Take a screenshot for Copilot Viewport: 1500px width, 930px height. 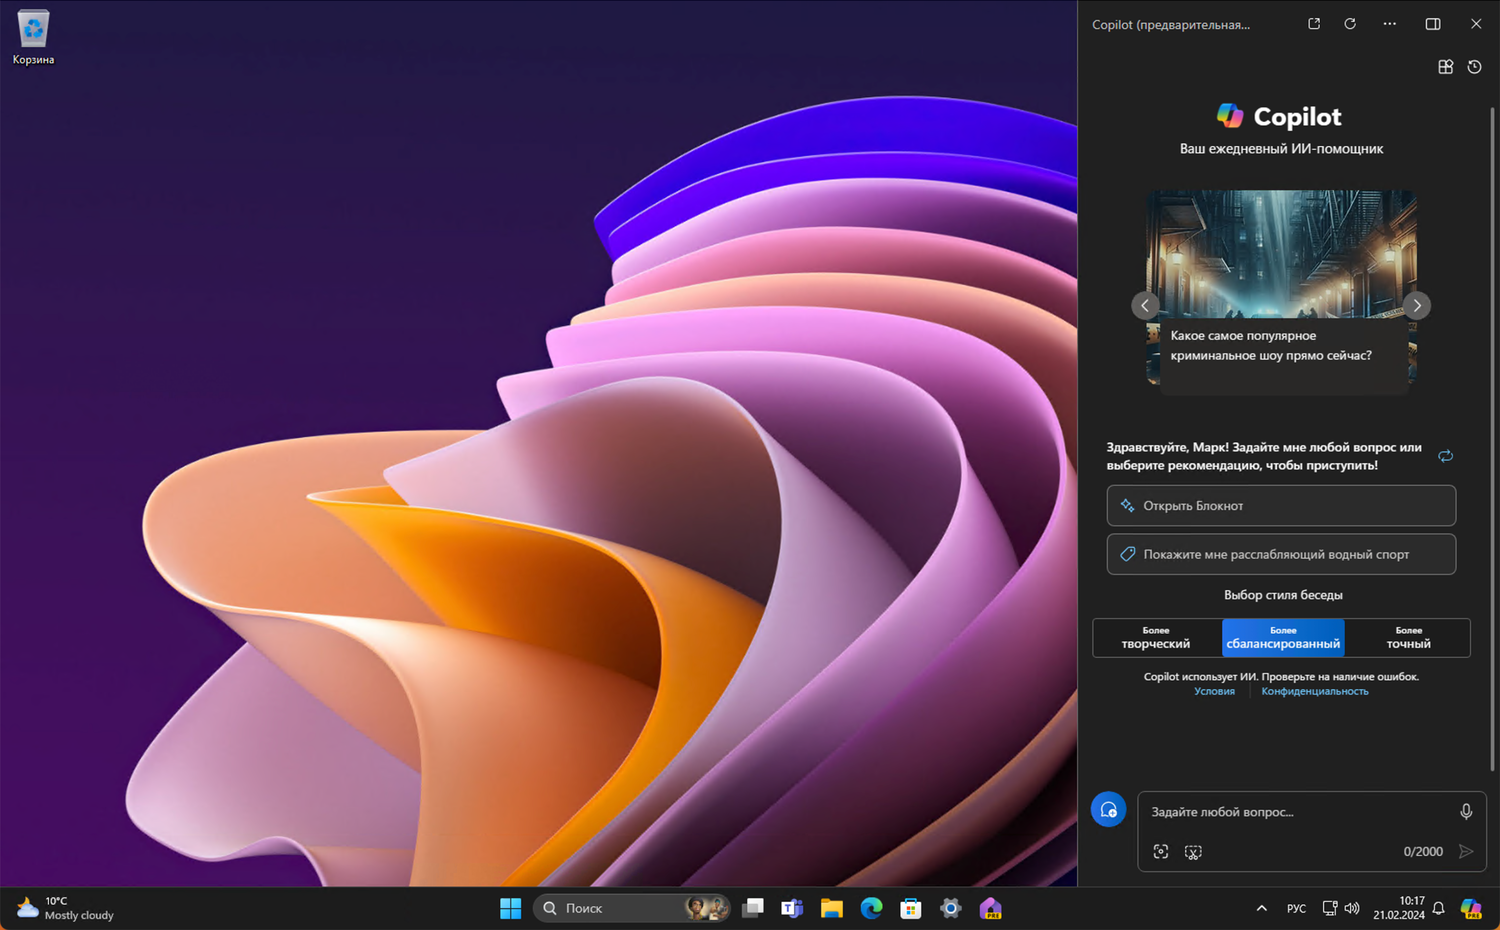pyautogui.click(x=1193, y=852)
